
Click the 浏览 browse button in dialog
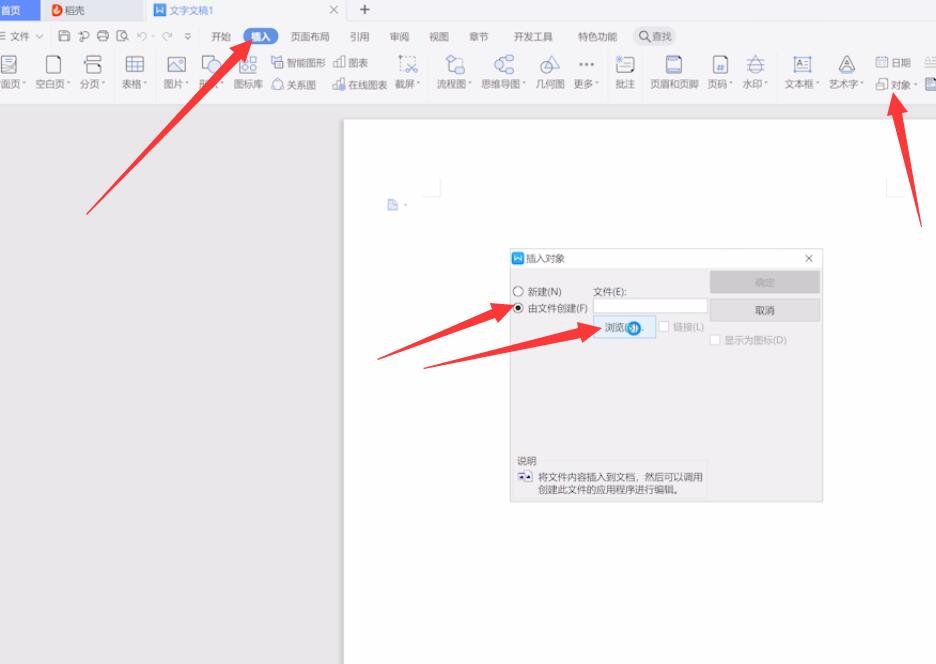point(624,327)
